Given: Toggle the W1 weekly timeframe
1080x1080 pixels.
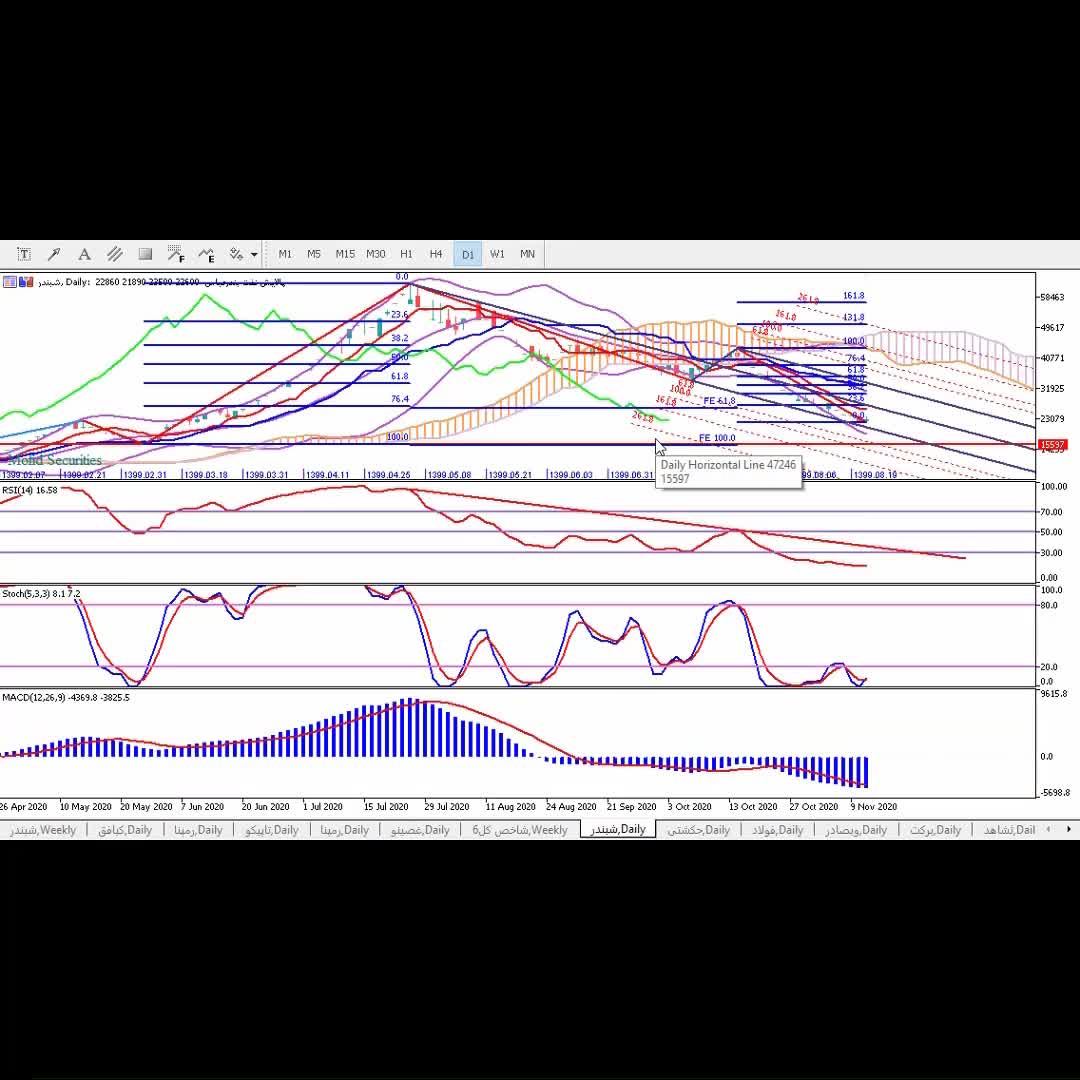Looking at the screenshot, I should click(497, 254).
